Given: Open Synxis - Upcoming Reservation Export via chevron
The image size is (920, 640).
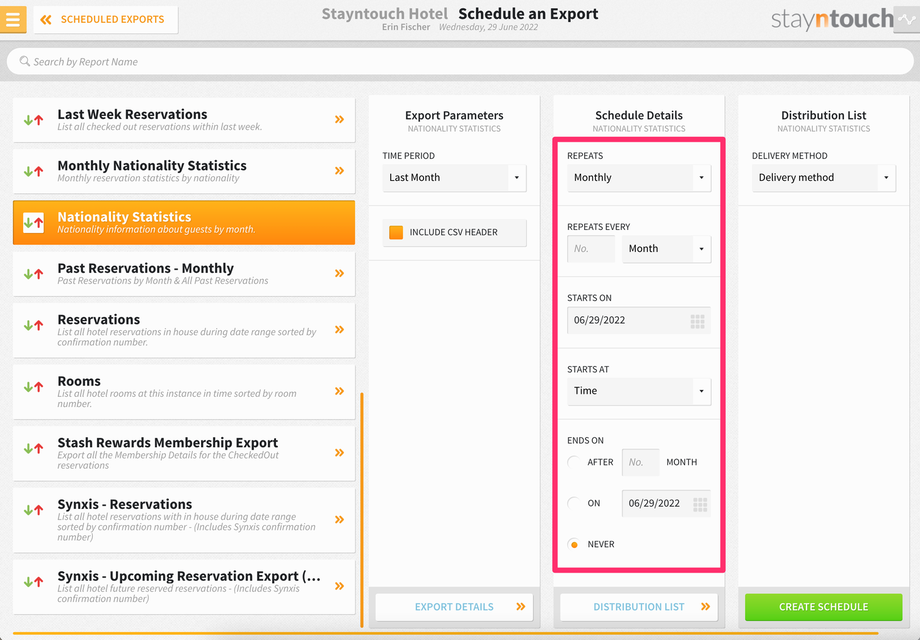Looking at the screenshot, I should [339, 586].
